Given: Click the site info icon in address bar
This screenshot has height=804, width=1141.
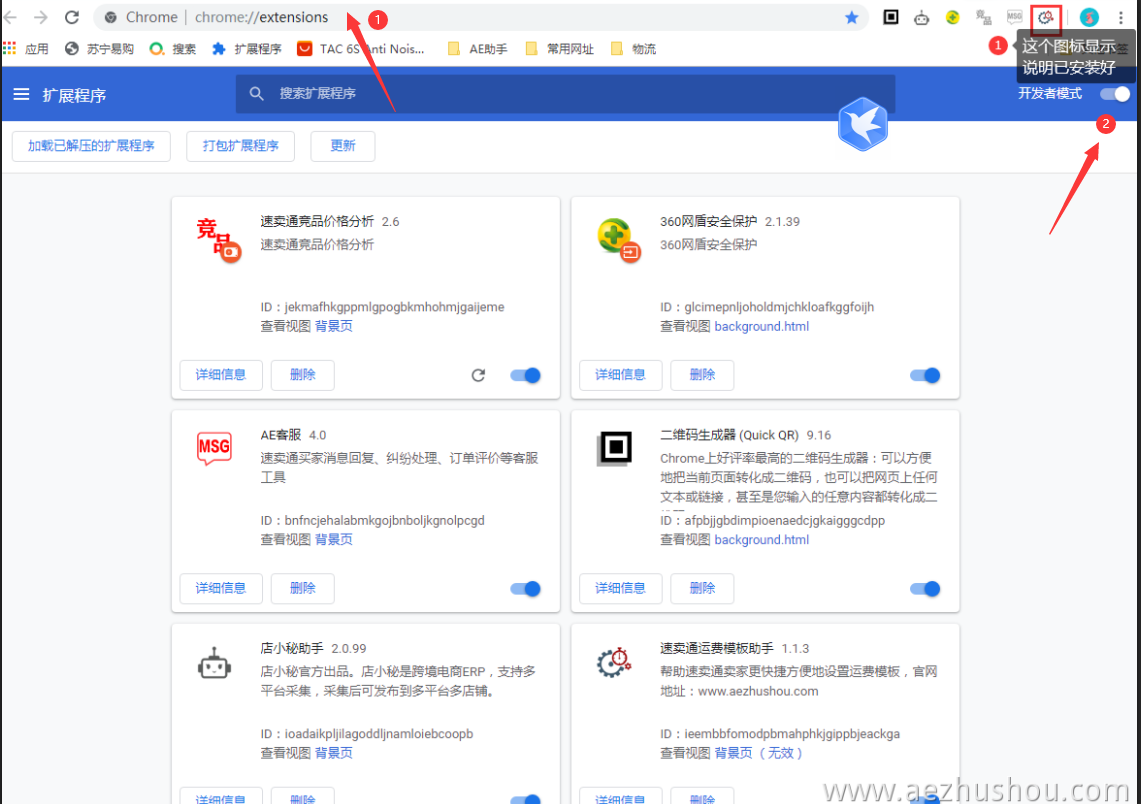Looking at the screenshot, I should [111, 17].
